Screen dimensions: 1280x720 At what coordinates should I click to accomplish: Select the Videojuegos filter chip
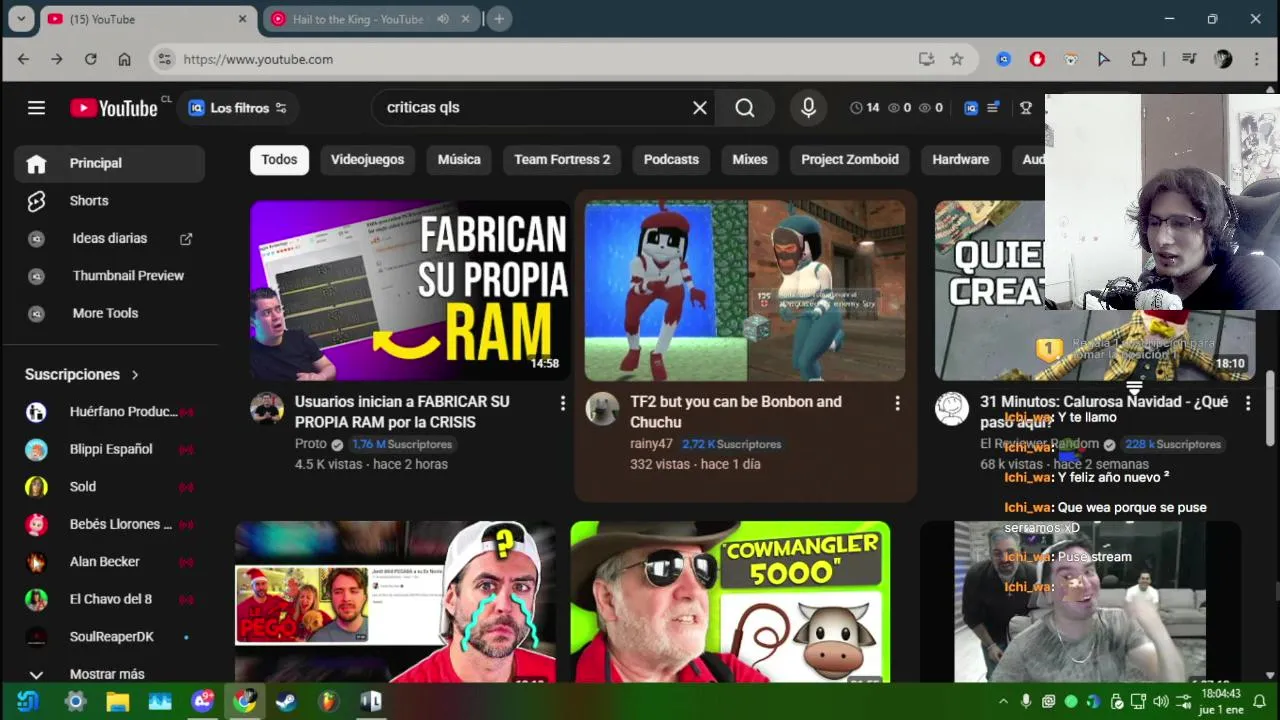pos(367,160)
